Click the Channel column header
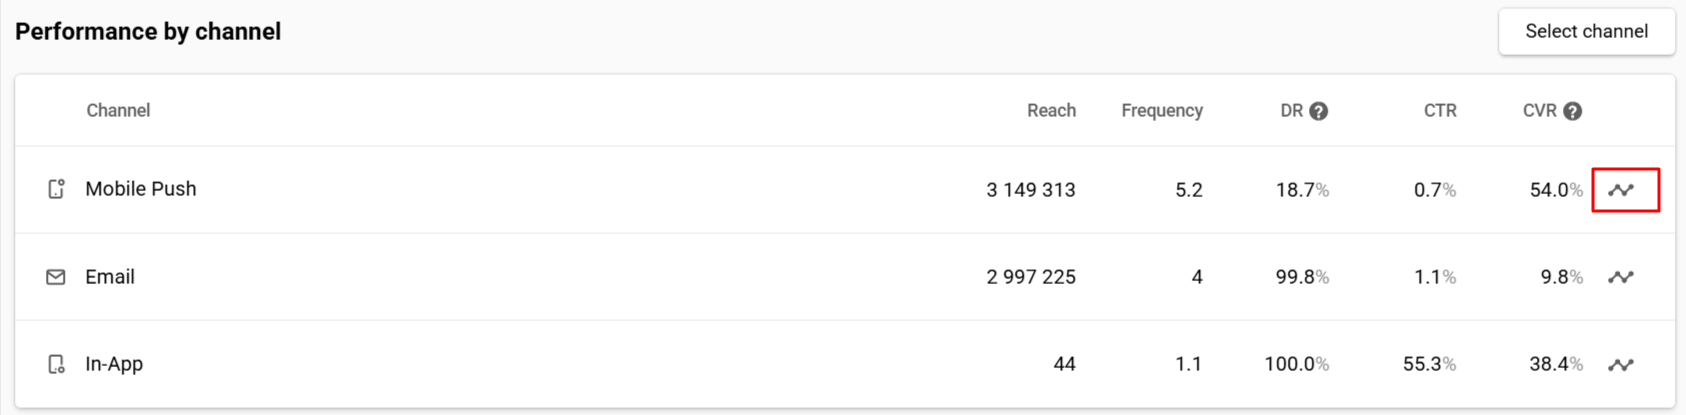 tap(118, 111)
